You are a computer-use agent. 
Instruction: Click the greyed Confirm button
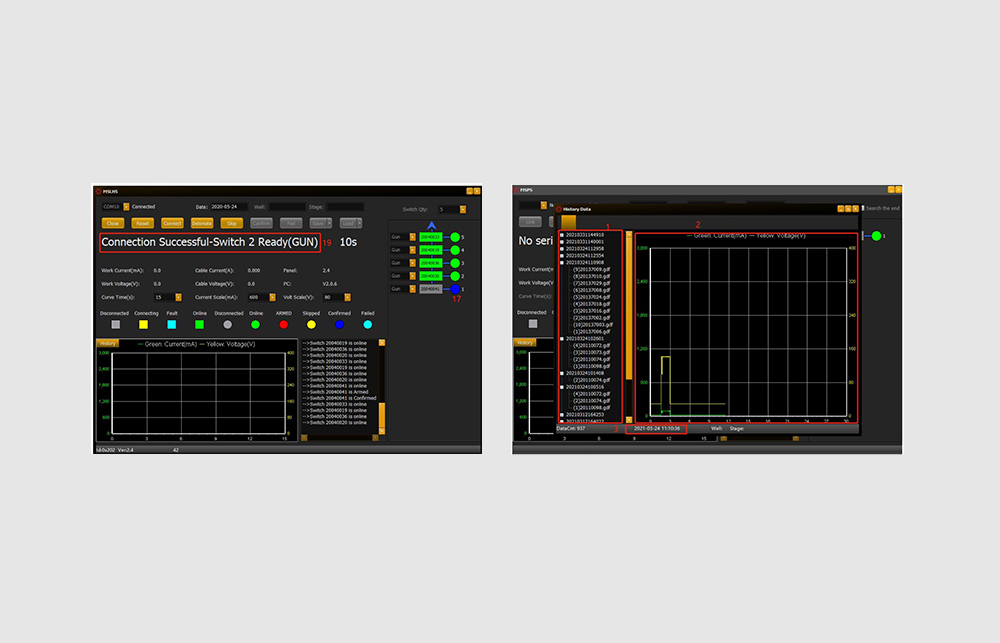click(261, 223)
